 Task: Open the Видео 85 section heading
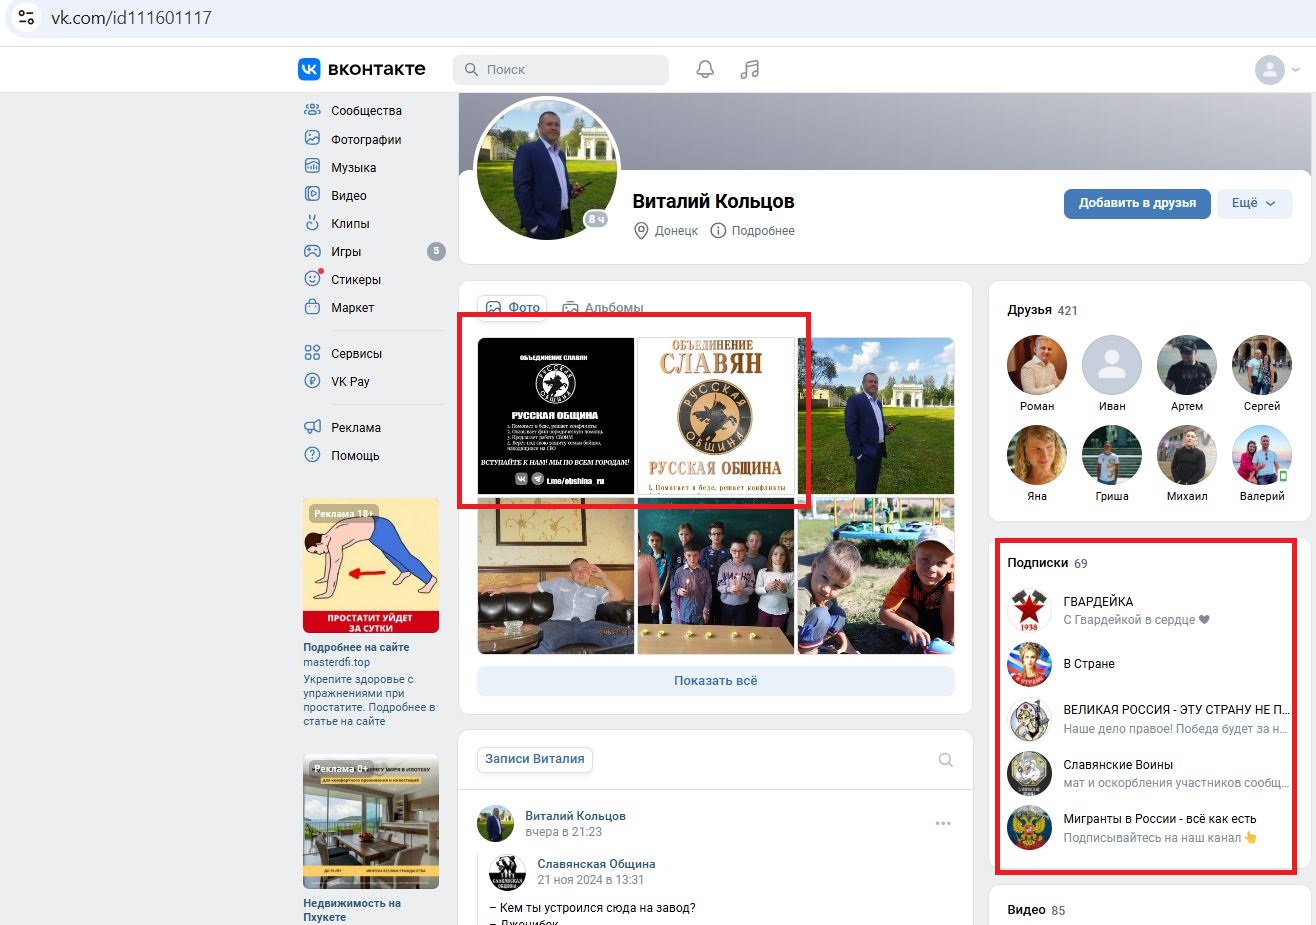pyautogui.click(x=1036, y=910)
